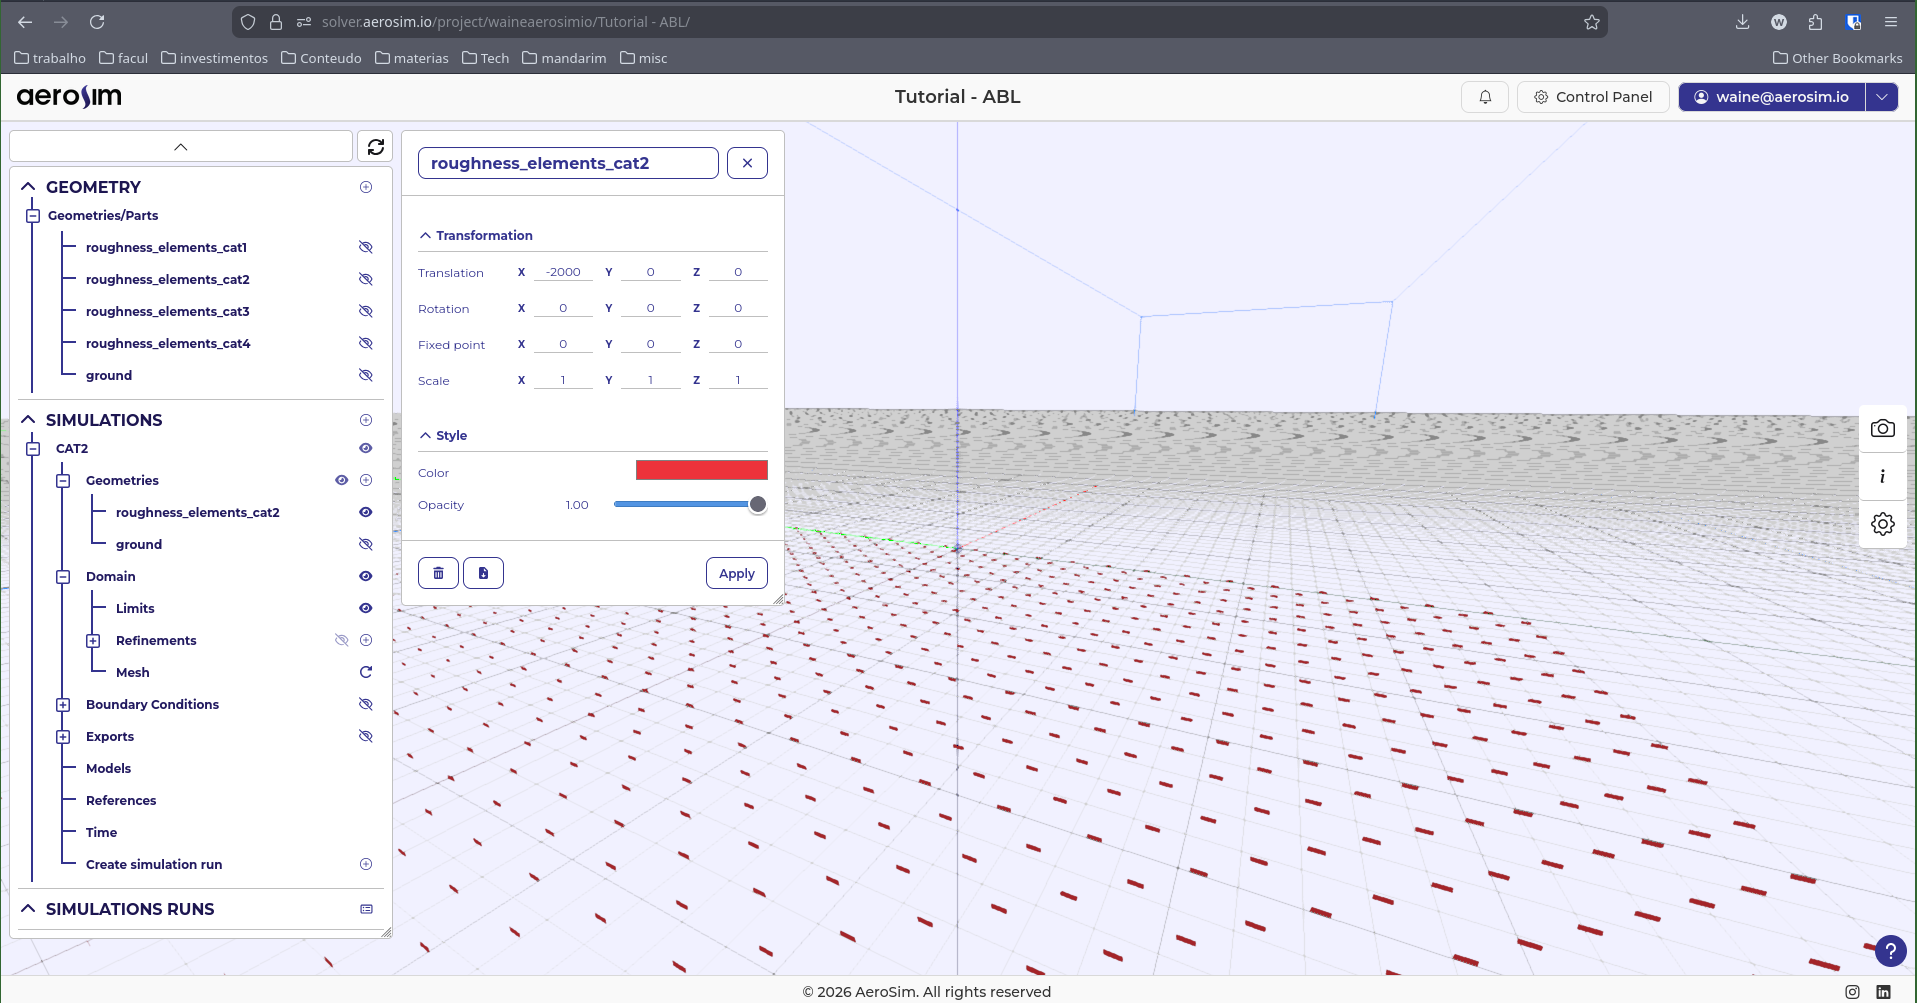Refresh the geometry tree with the refresh icon
This screenshot has height=1003, width=1917.
[x=375, y=146]
